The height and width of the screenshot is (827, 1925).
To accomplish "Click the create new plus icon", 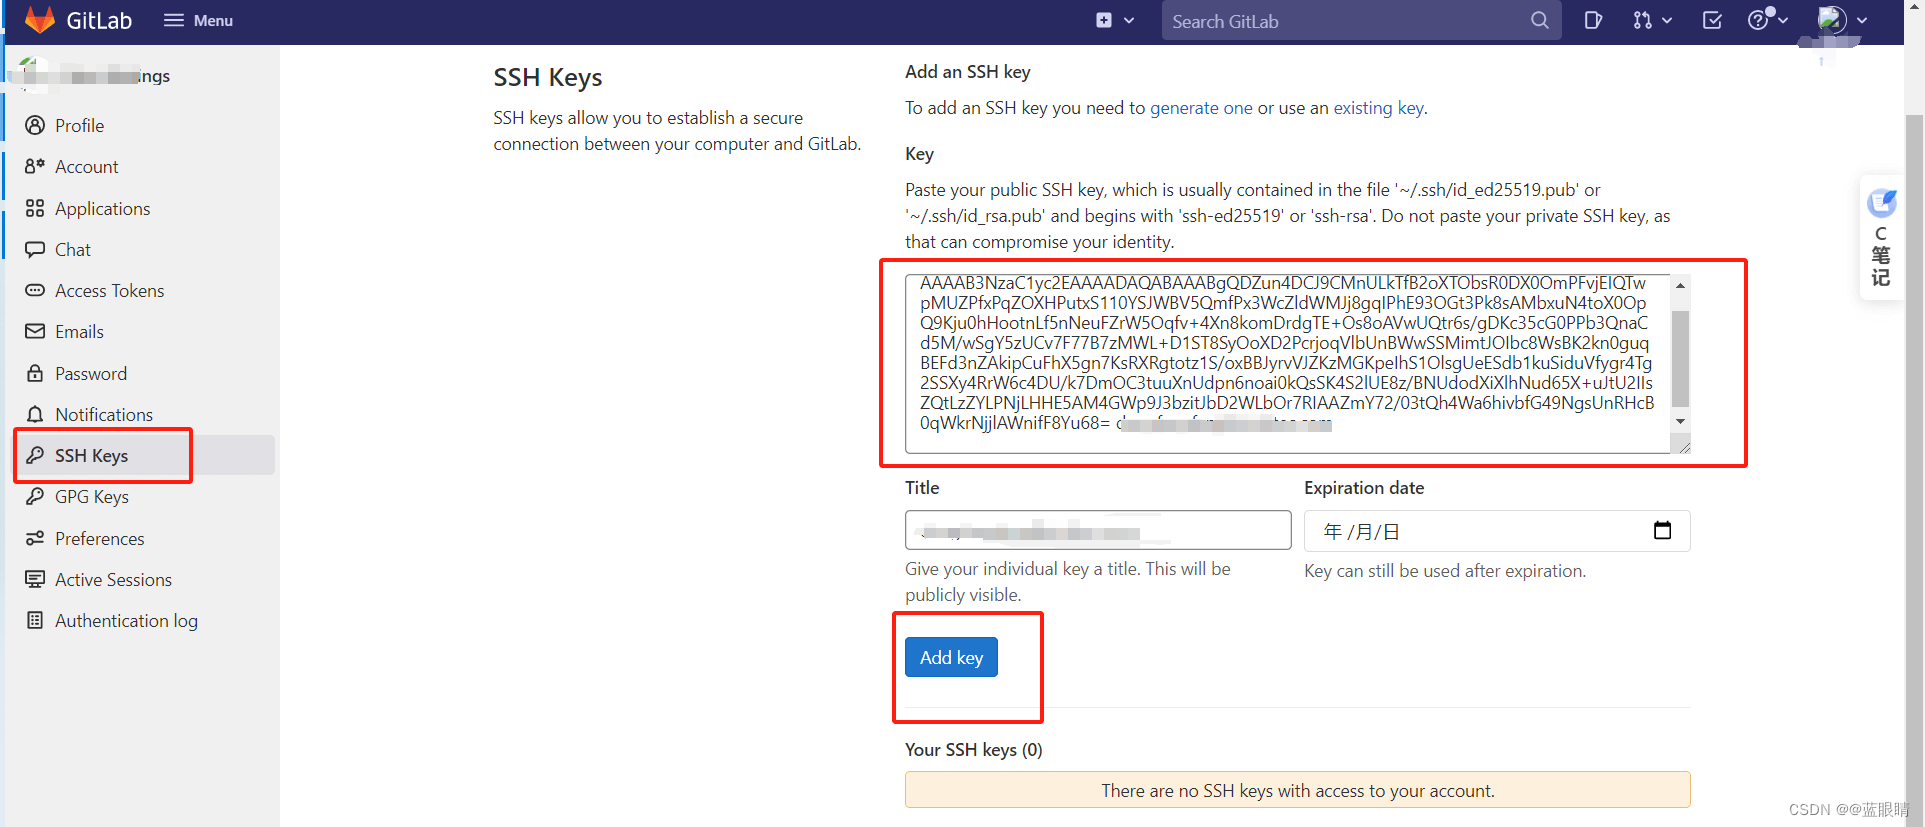I will 1104,20.
